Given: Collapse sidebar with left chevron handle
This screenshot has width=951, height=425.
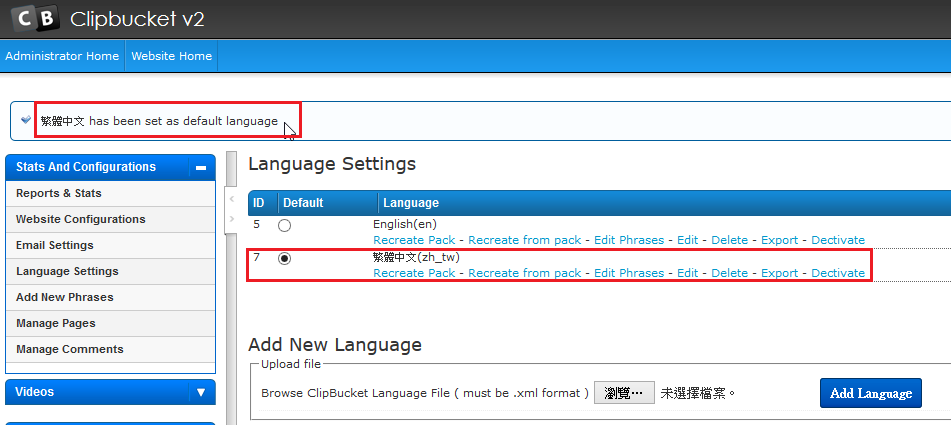Looking at the screenshot, I should tap(232, 199).
